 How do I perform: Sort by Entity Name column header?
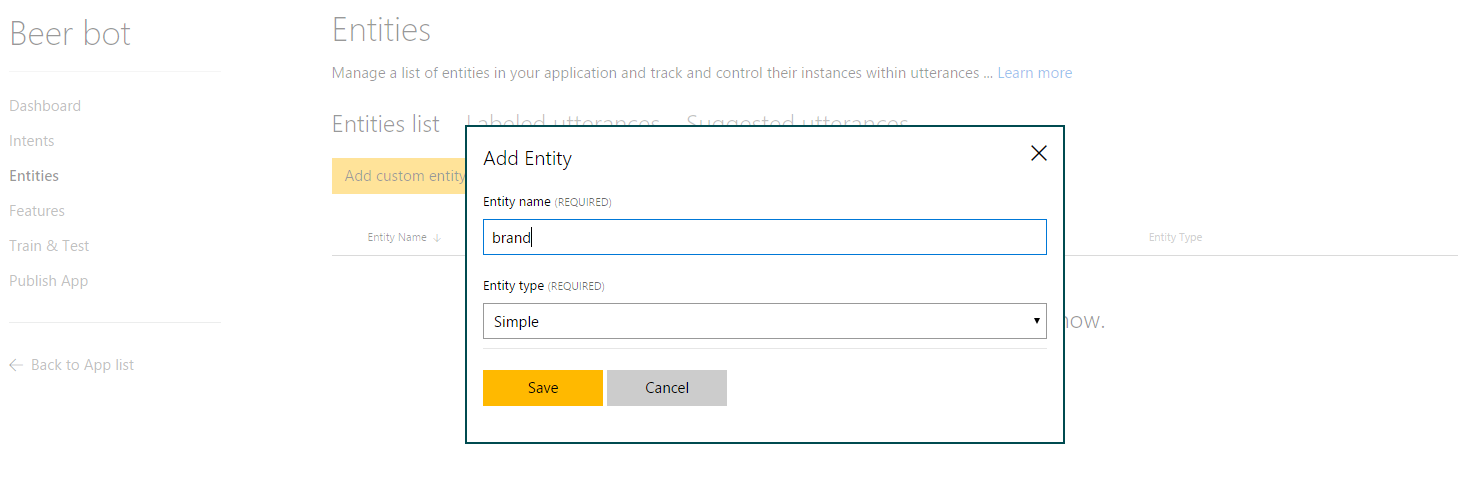(397, 238)
